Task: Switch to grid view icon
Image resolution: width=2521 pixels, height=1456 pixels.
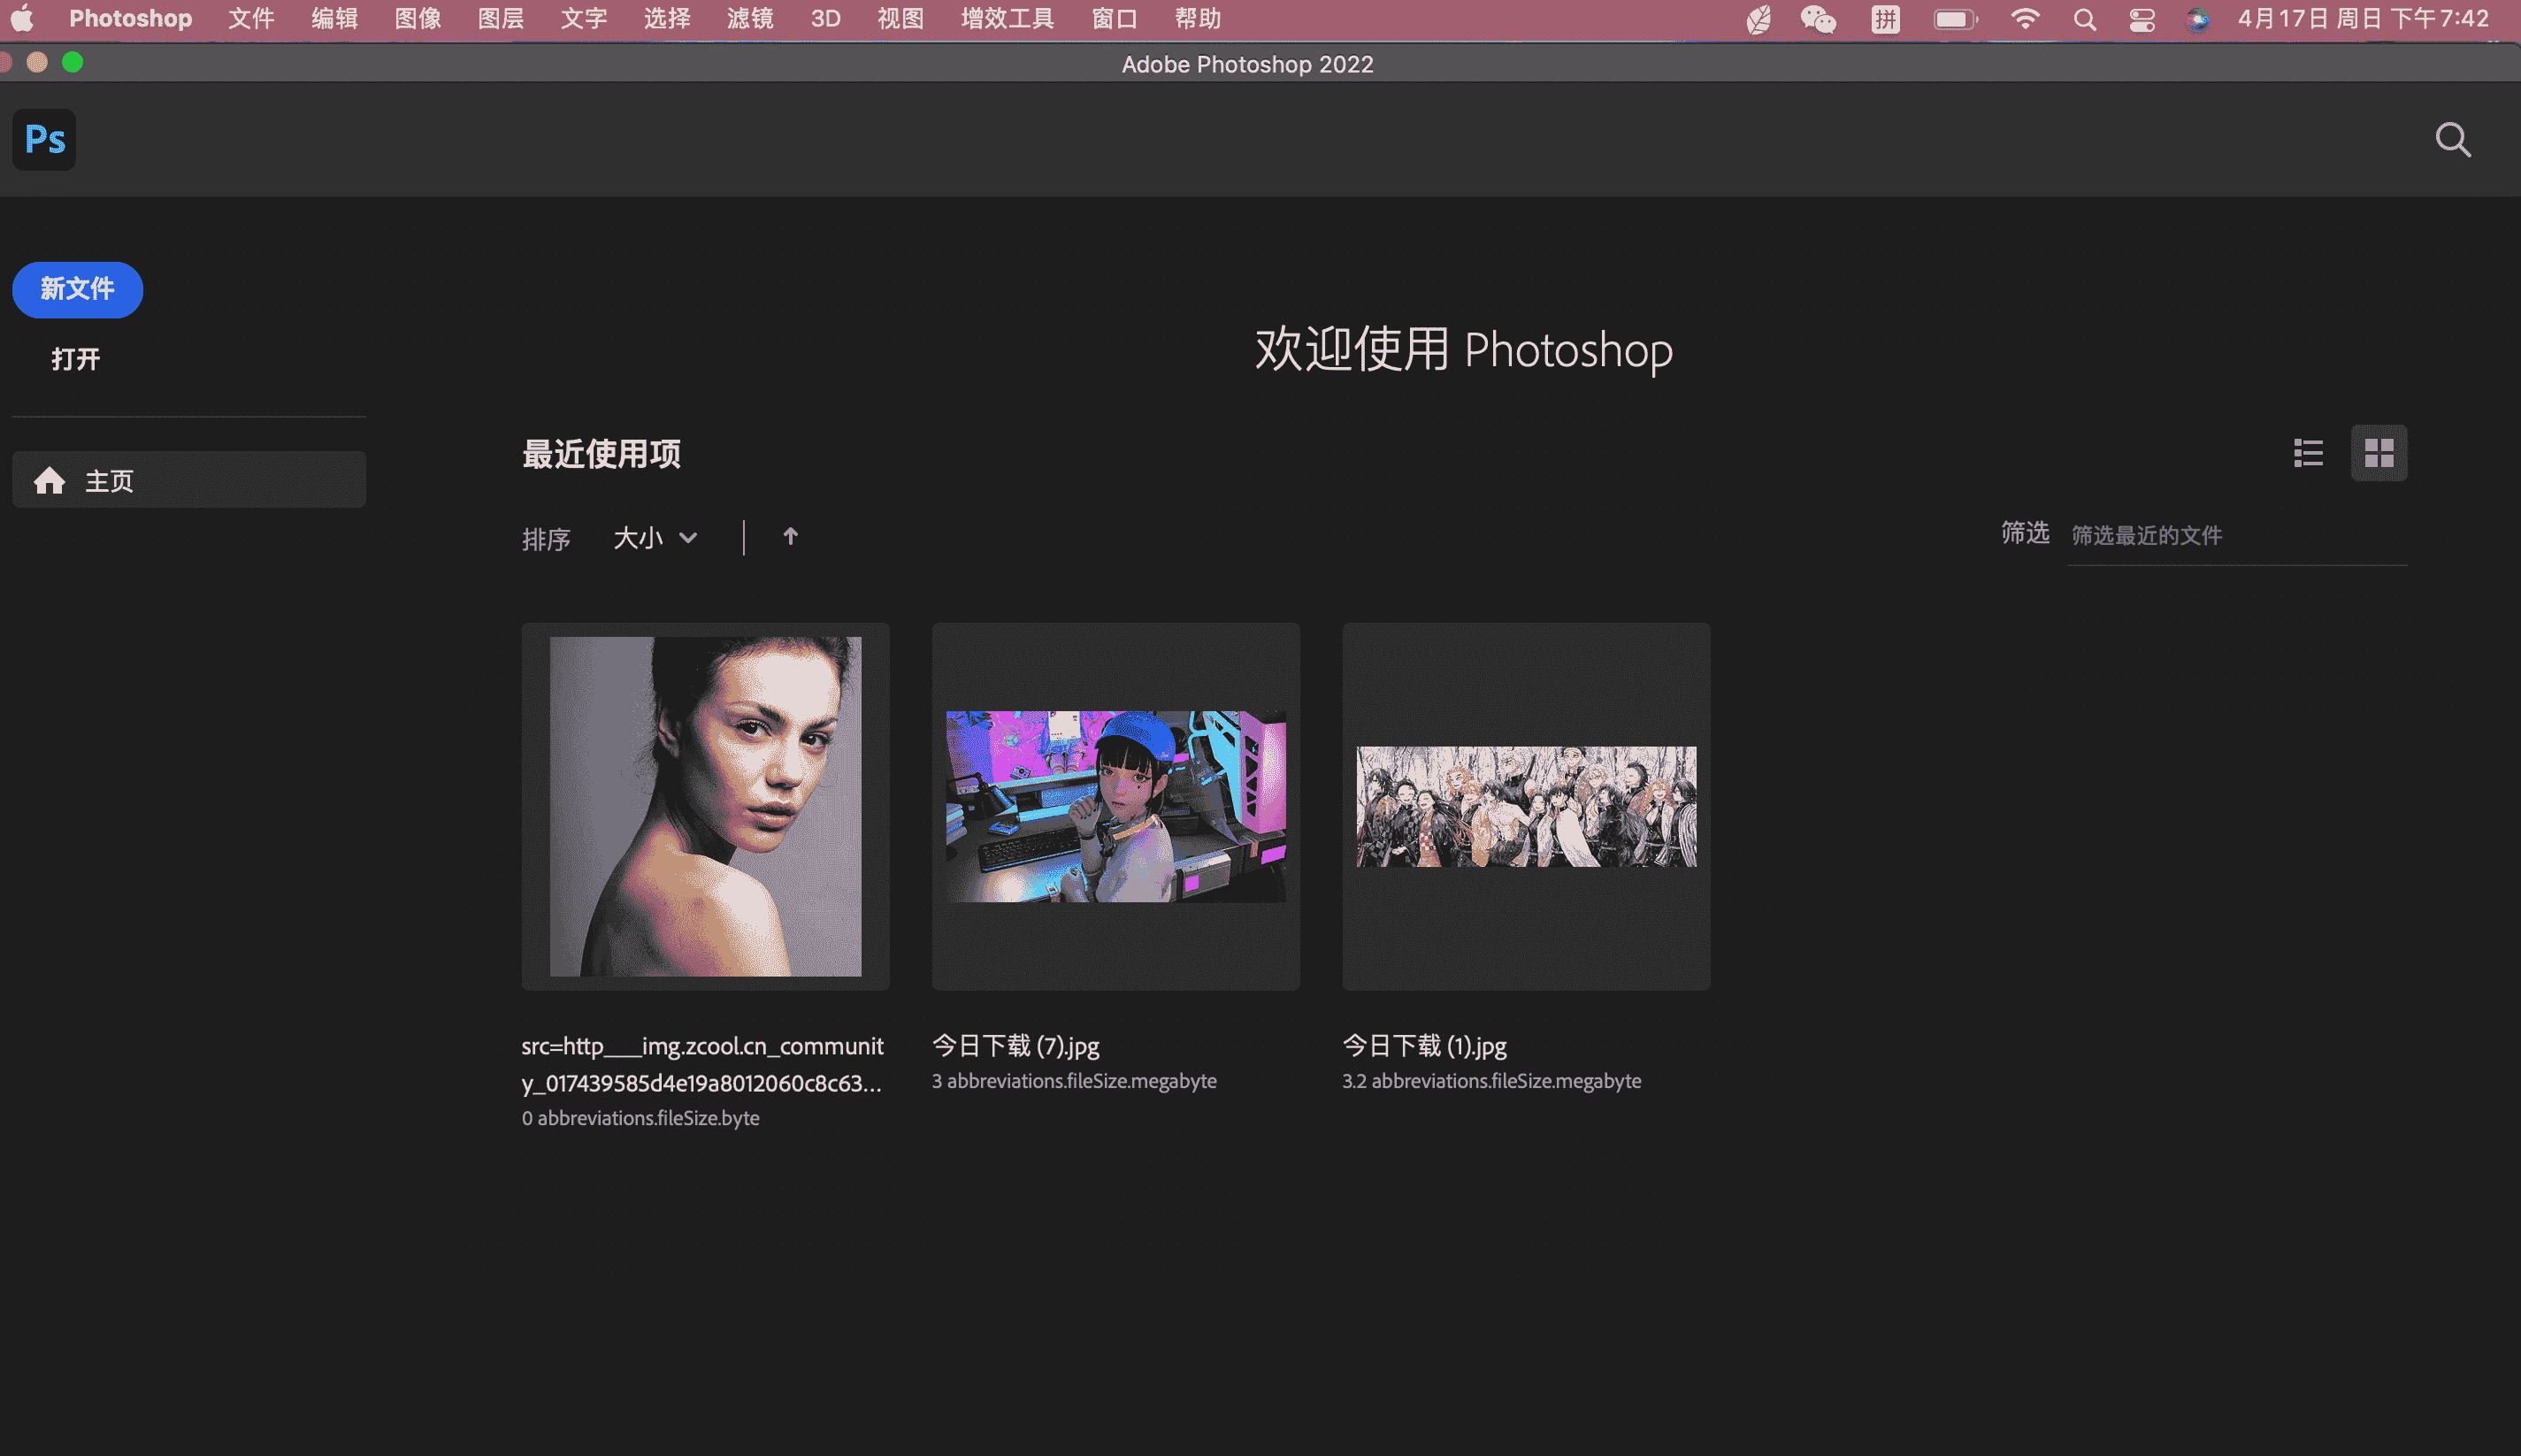Action: [x=2379, y=453]
